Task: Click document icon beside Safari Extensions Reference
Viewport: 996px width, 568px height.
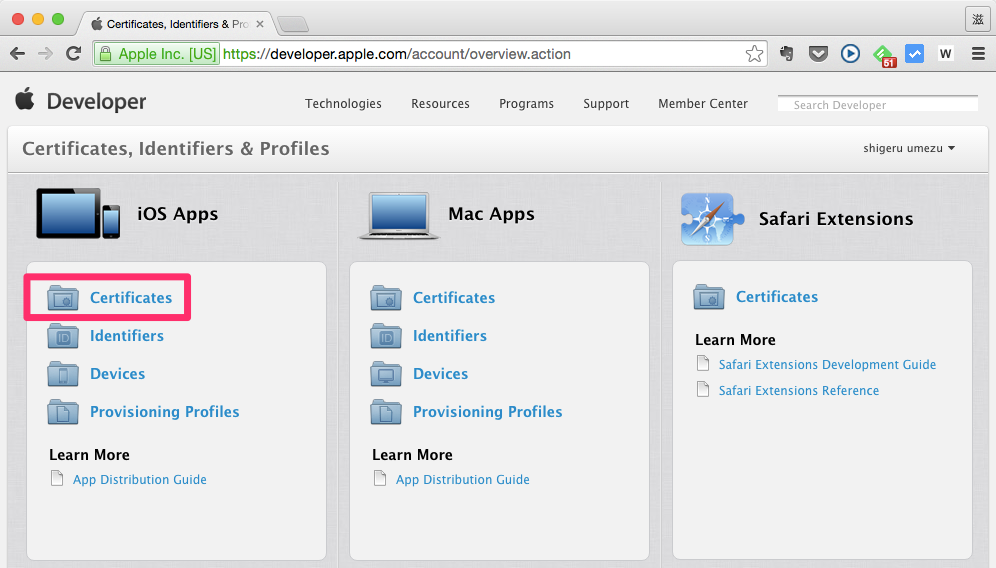Action: (703, 389)
